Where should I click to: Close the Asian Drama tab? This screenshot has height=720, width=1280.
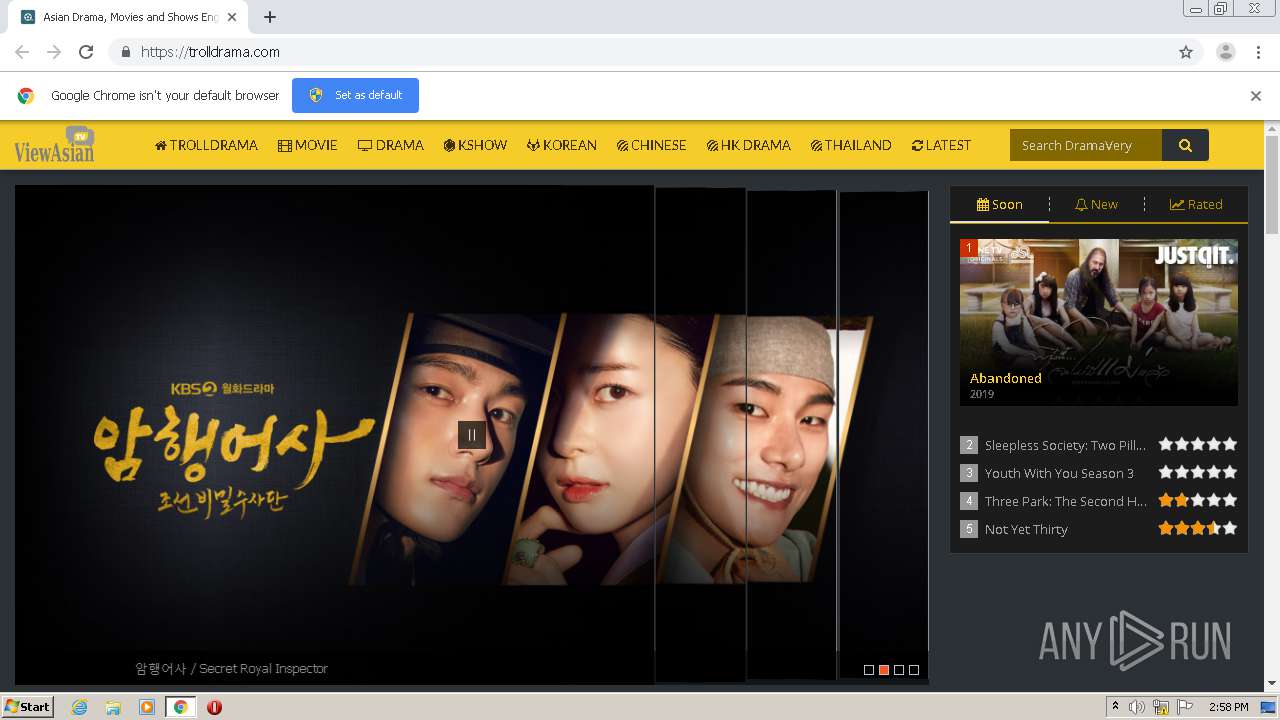(232, 17)
